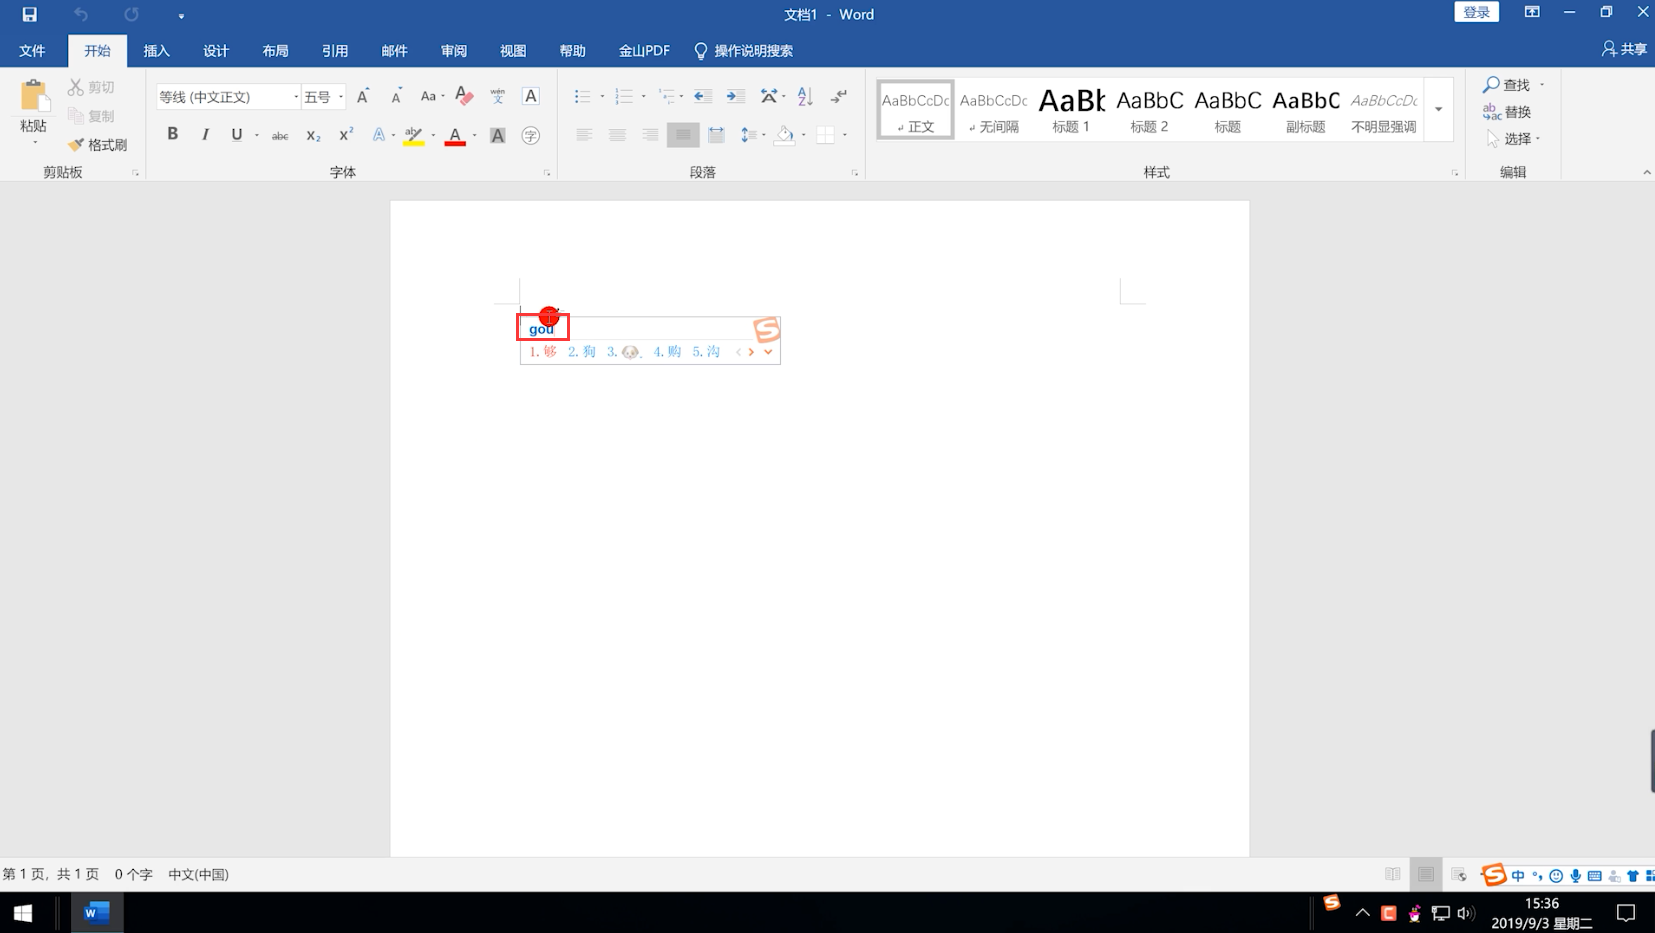This screenshot has width=1655, height=933.
Task: Open the References (引用) tab
Action: 335,51
